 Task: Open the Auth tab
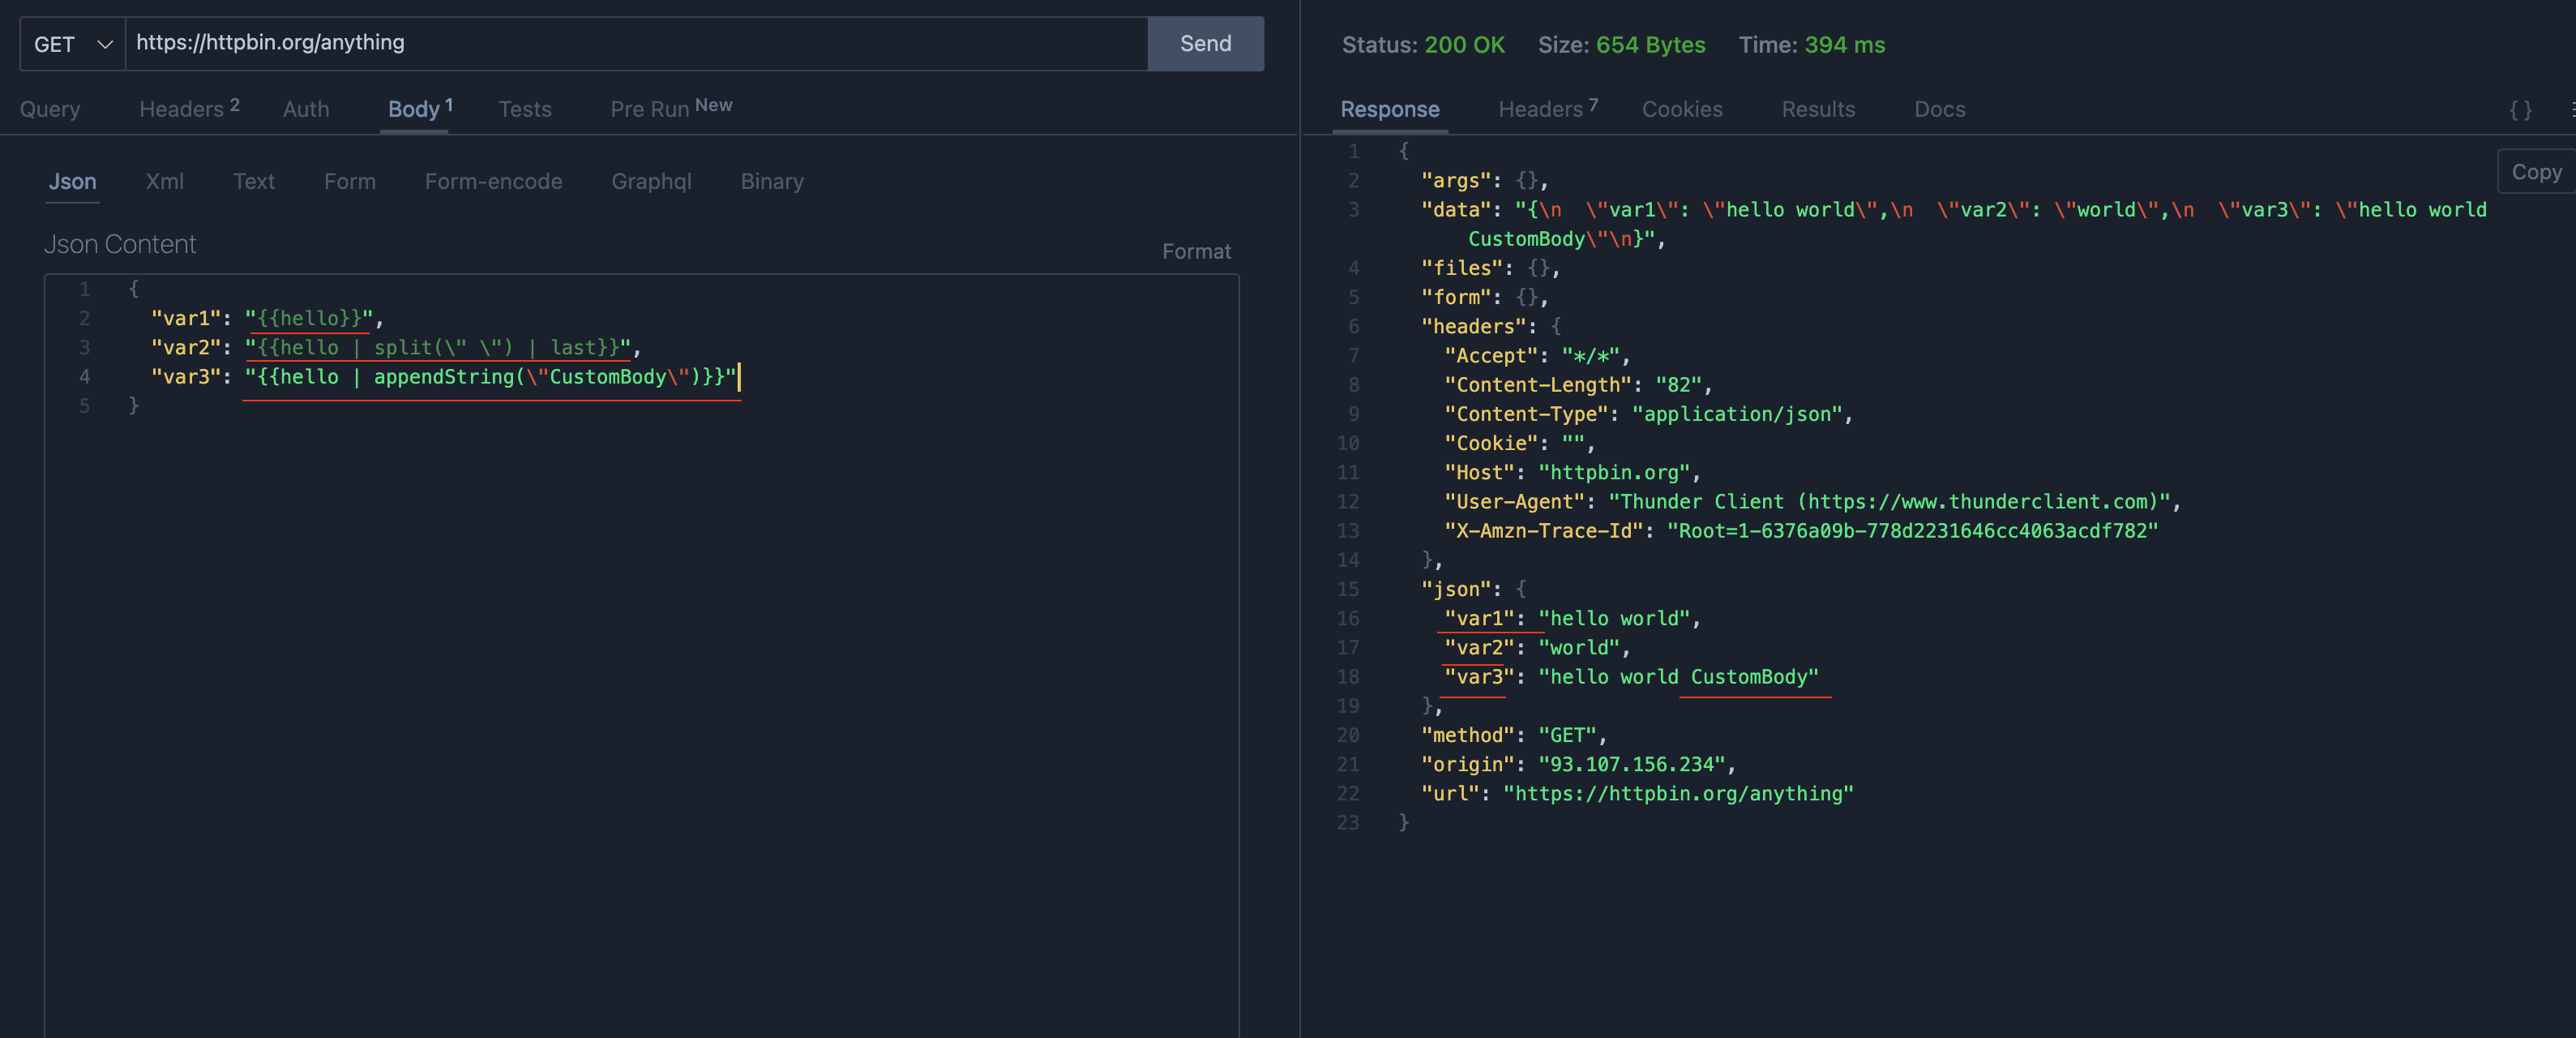(305, 110)
